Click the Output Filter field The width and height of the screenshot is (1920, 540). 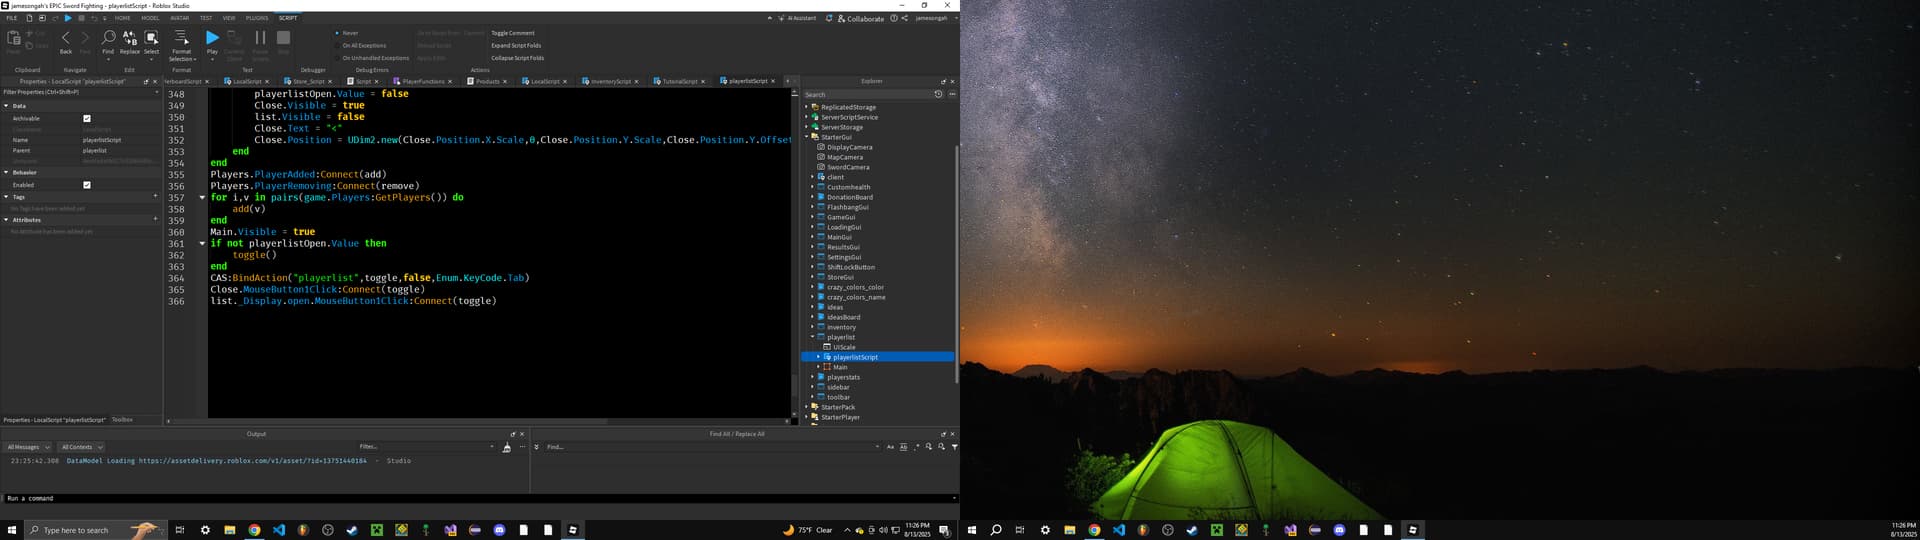(x=425, y=447)
